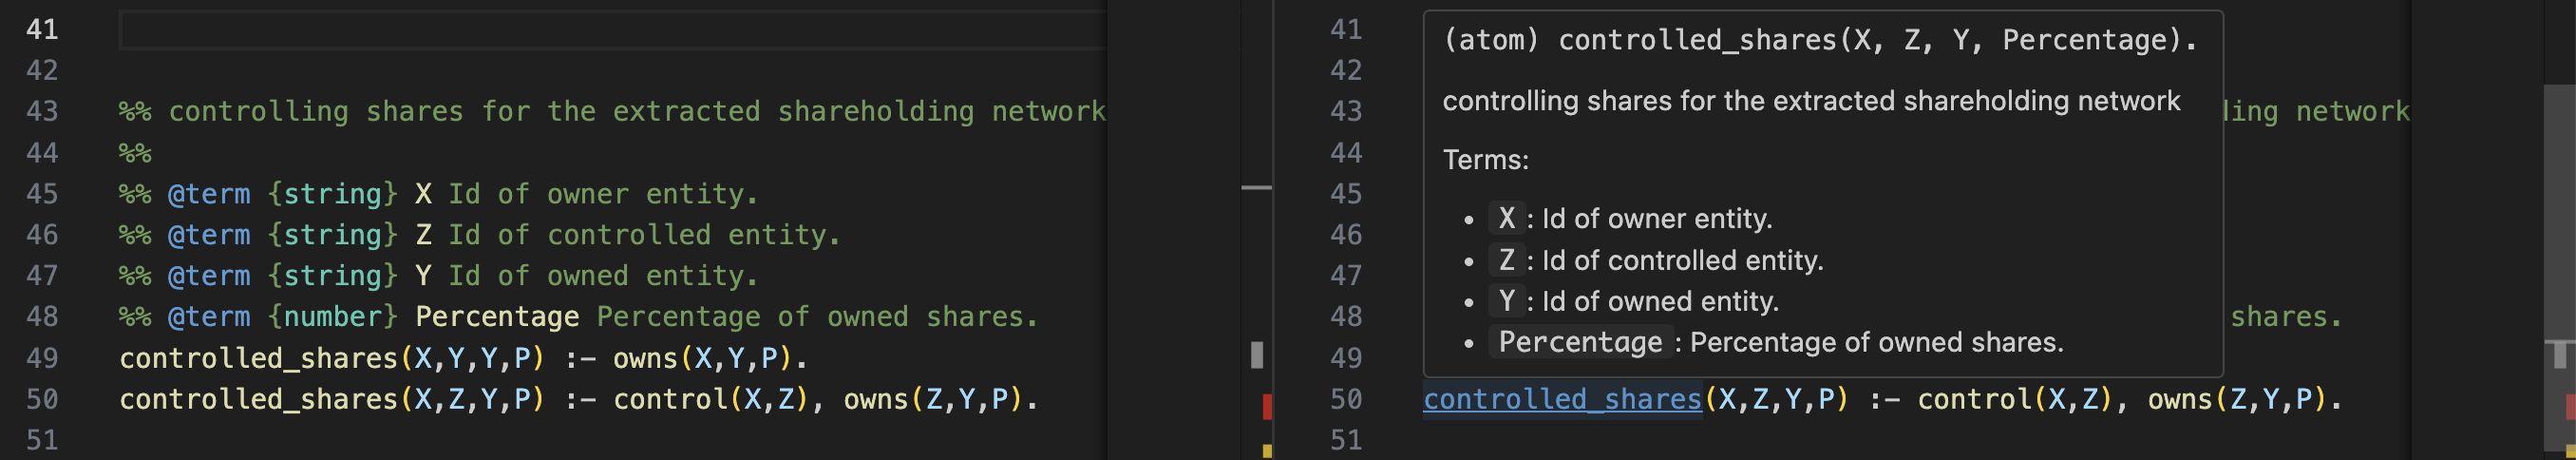Click the underlined controlled_shares link on line 50
Image resolution: width=2576 pixels, height=460 pixels.
[1562, 399]
